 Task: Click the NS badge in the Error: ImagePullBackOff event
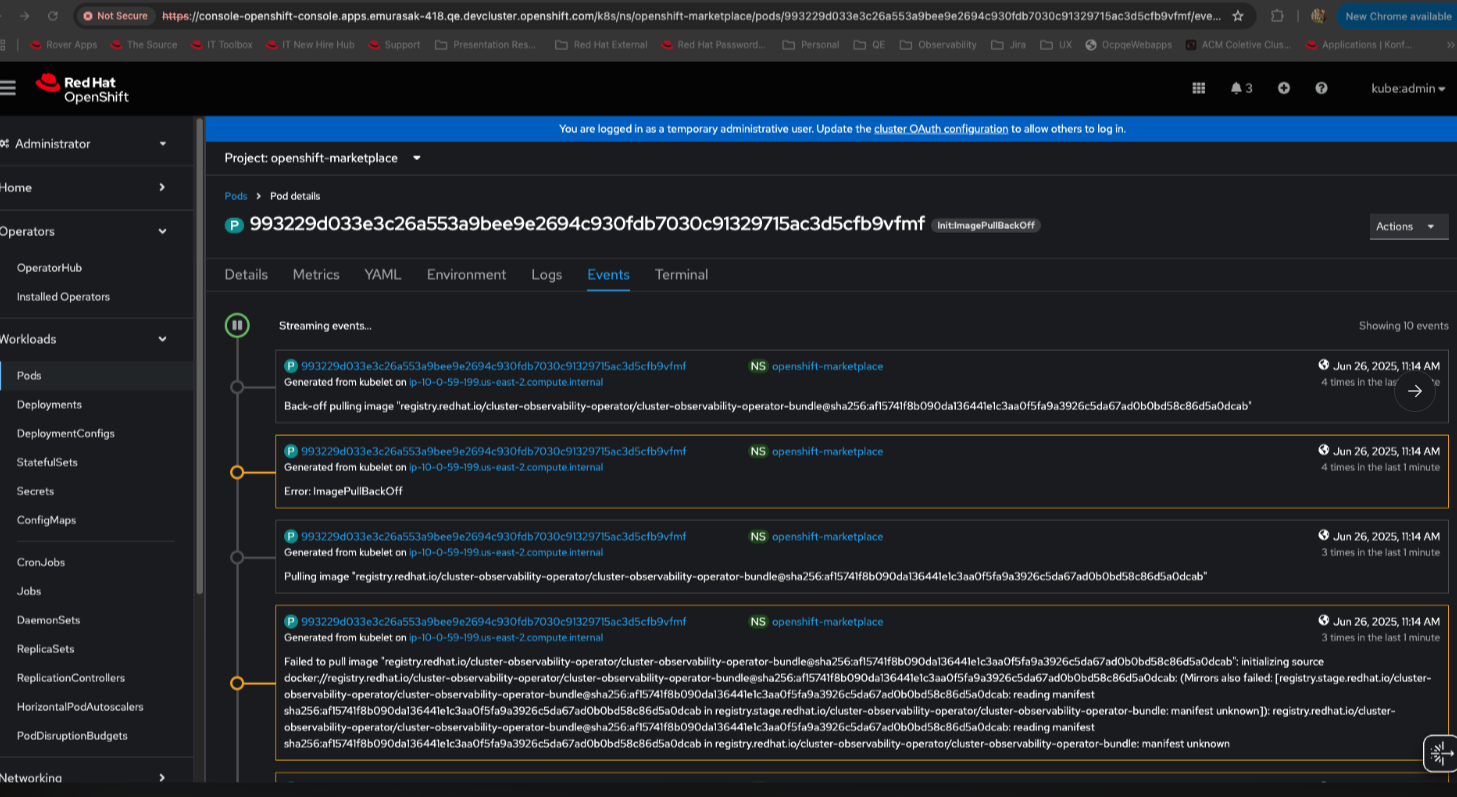point(758,451)
